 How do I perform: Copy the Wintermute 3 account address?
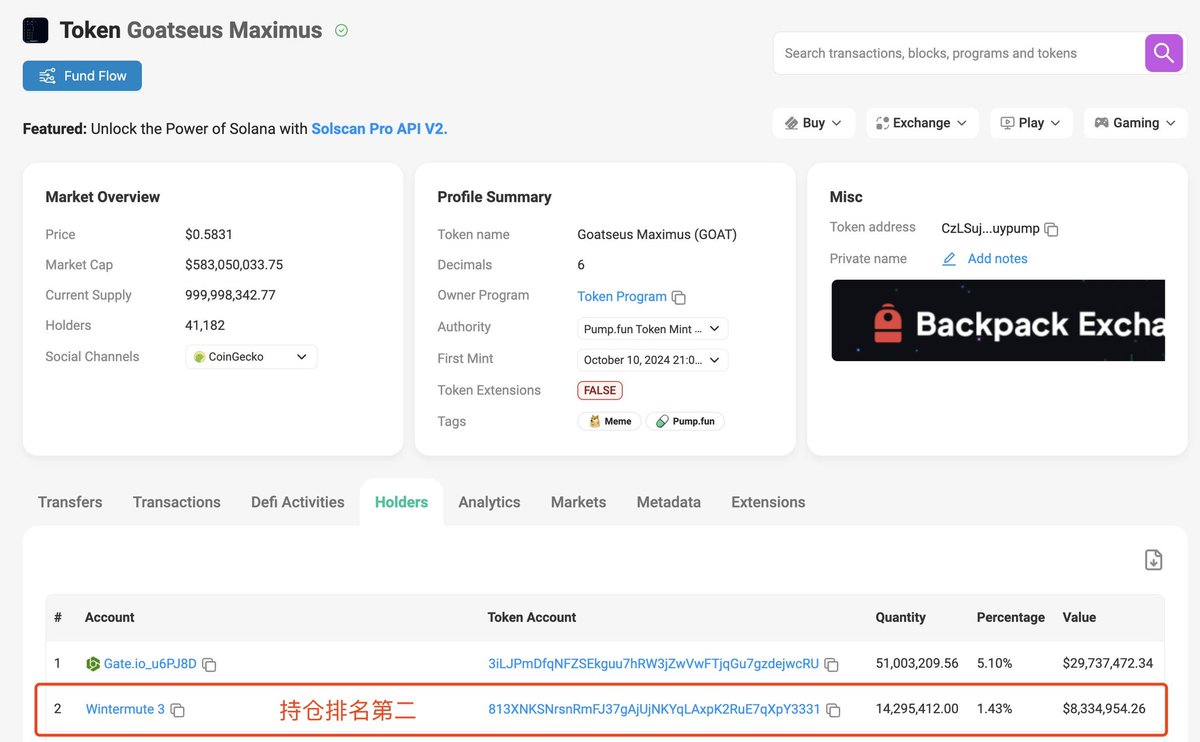pyautogui.click(x=177, y=710)
